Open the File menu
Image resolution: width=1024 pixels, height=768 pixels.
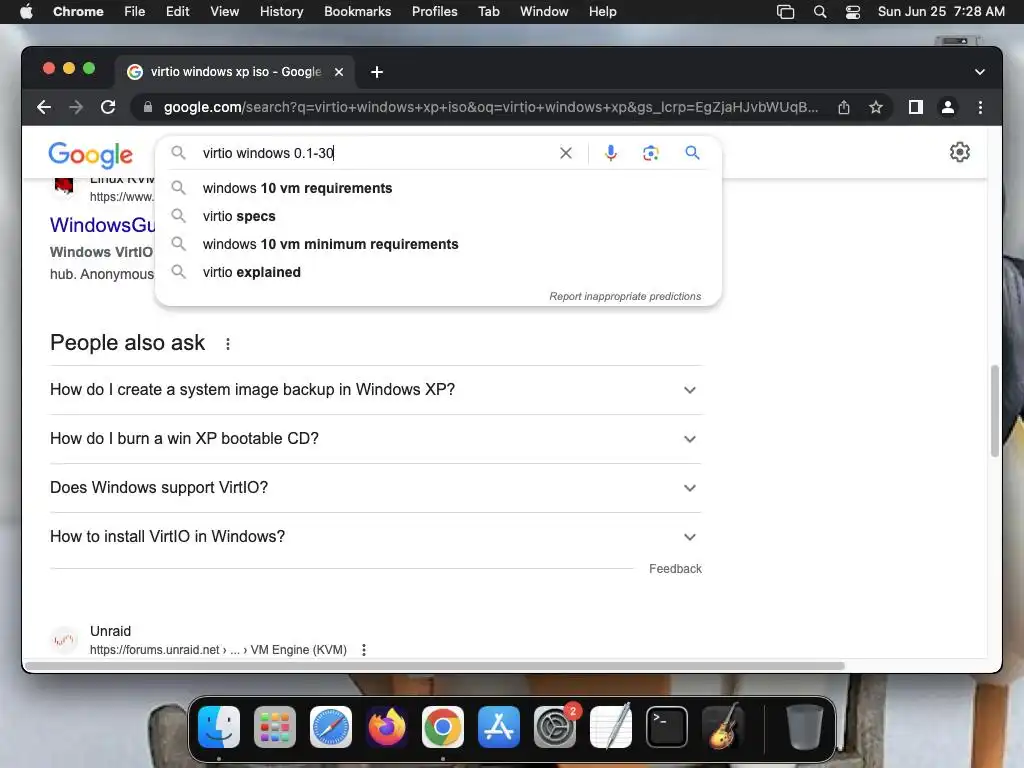pyautogui.click(x=135, y=12)
